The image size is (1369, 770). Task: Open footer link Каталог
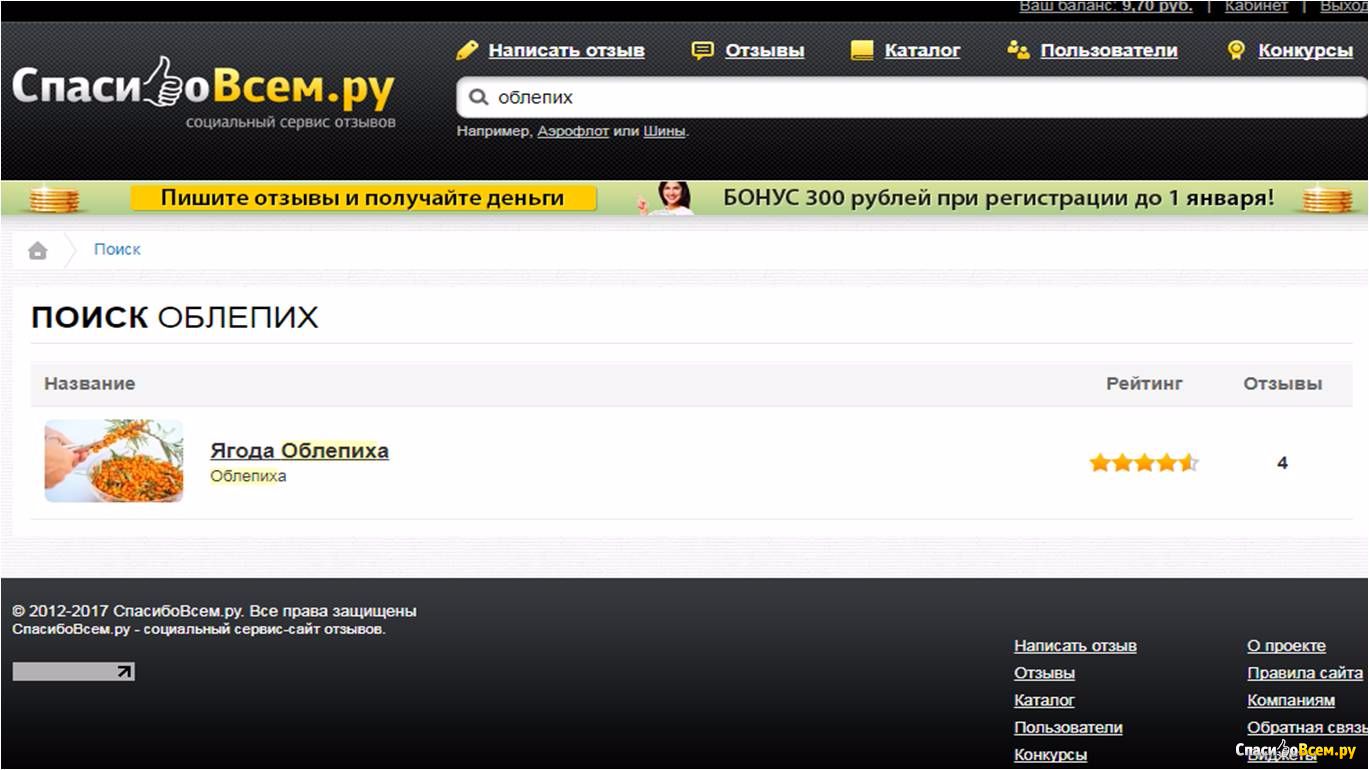click(x=1044, y=700)
